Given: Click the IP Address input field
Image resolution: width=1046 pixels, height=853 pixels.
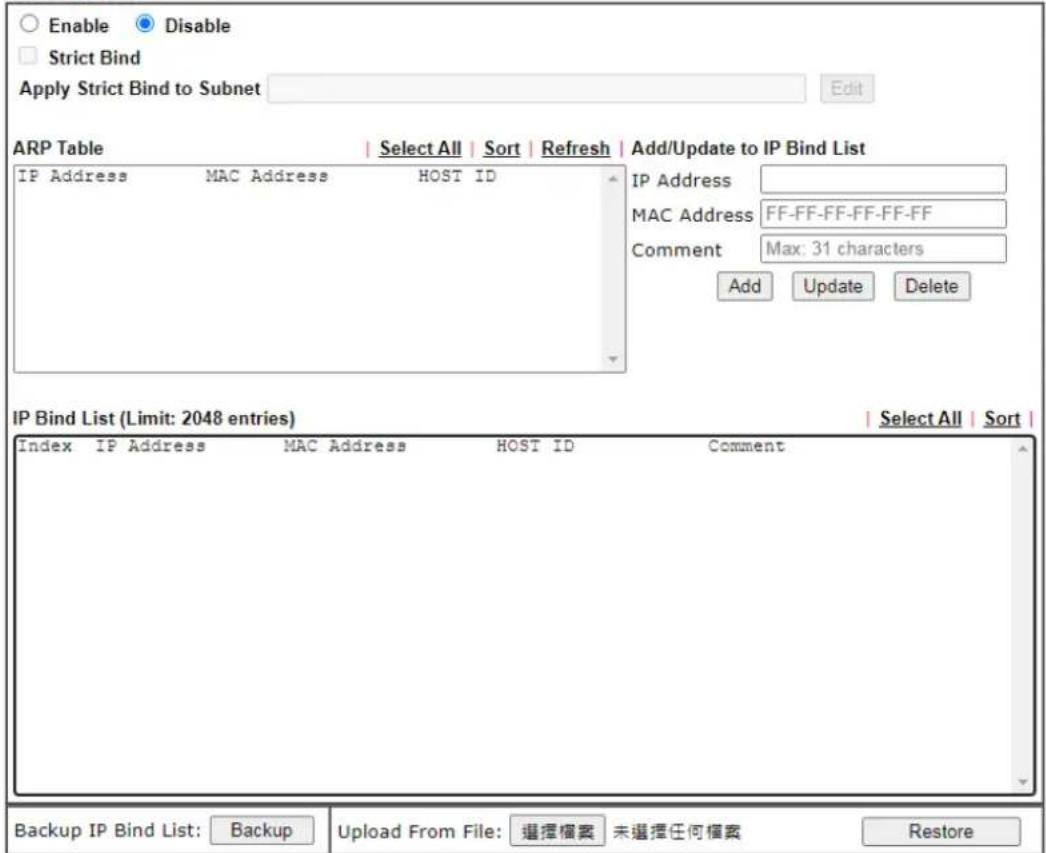Looking at the screenshot, I should (883, 179).
